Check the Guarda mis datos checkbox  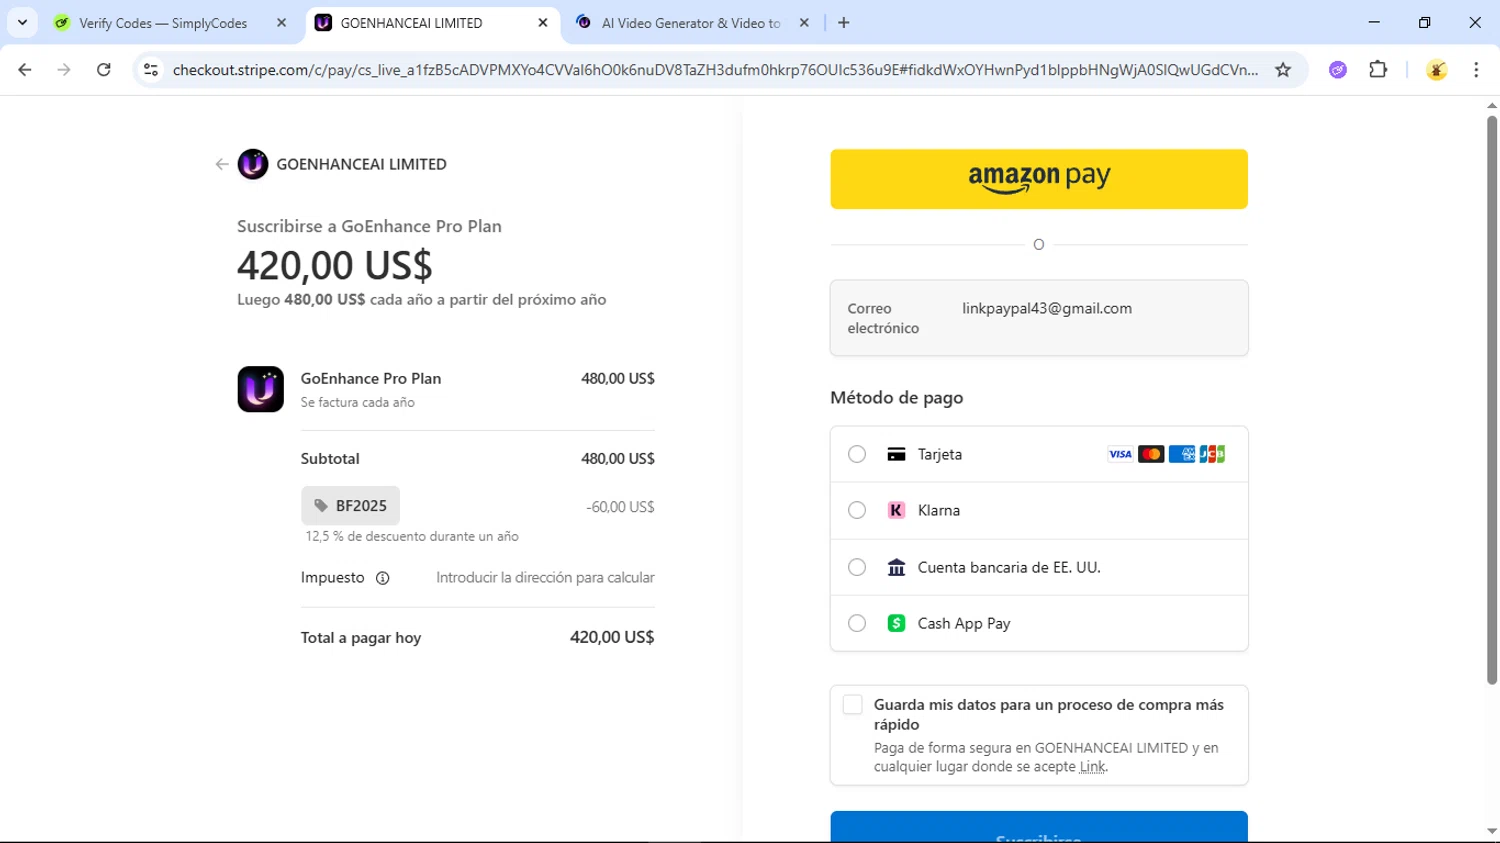pos(852,705)
